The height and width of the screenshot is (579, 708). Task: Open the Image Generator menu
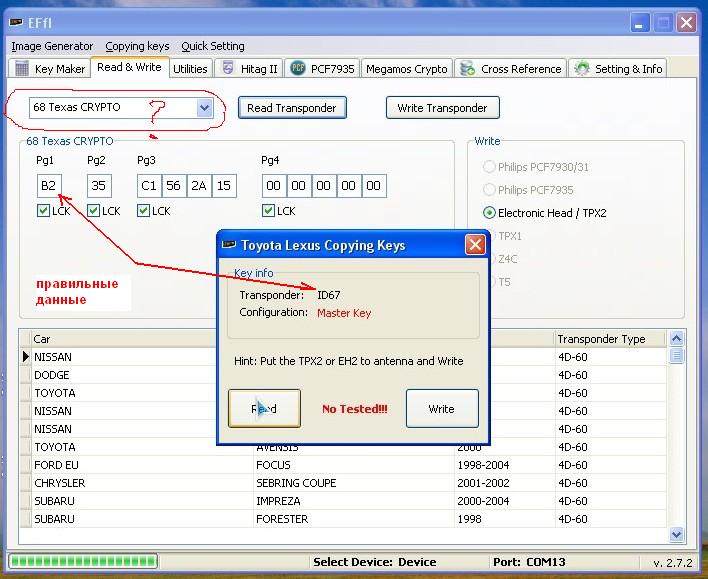tap(52, 46)
